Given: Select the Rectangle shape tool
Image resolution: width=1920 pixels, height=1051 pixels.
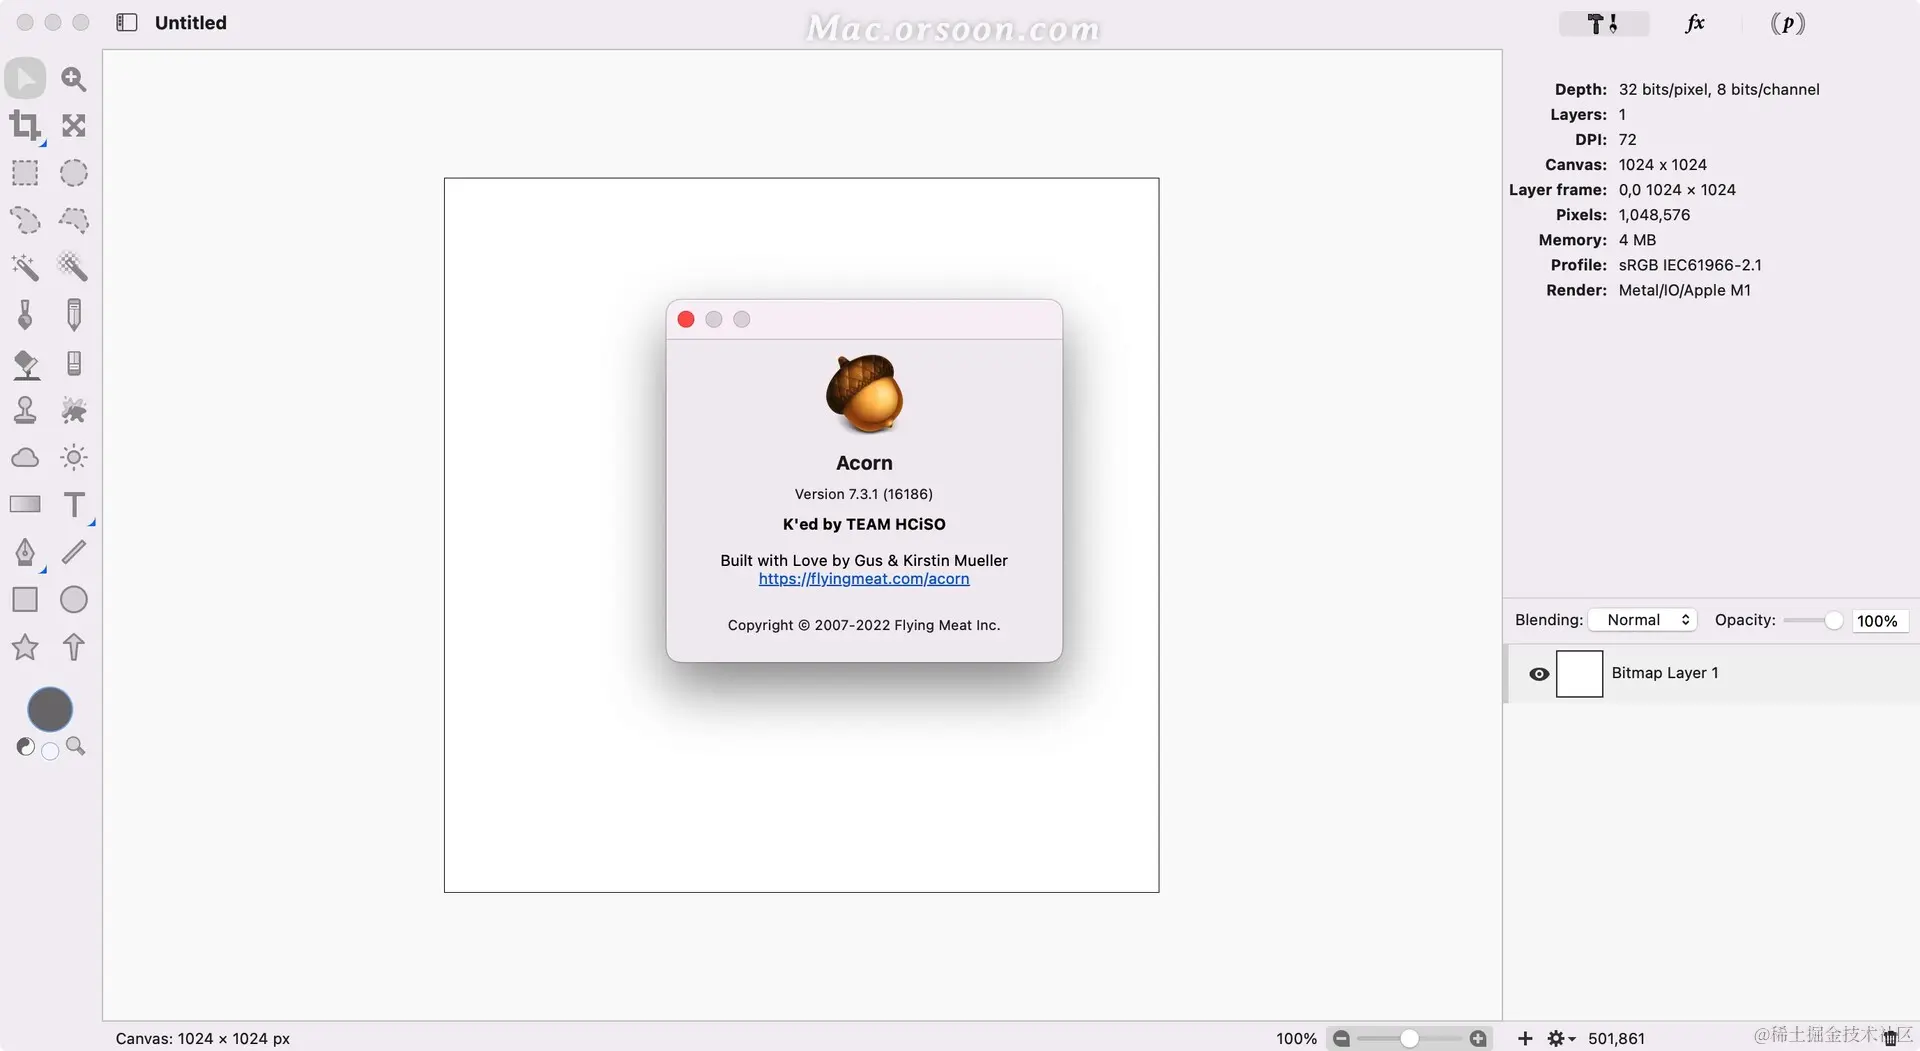Looking at the screenshot, I should point(26,600).
